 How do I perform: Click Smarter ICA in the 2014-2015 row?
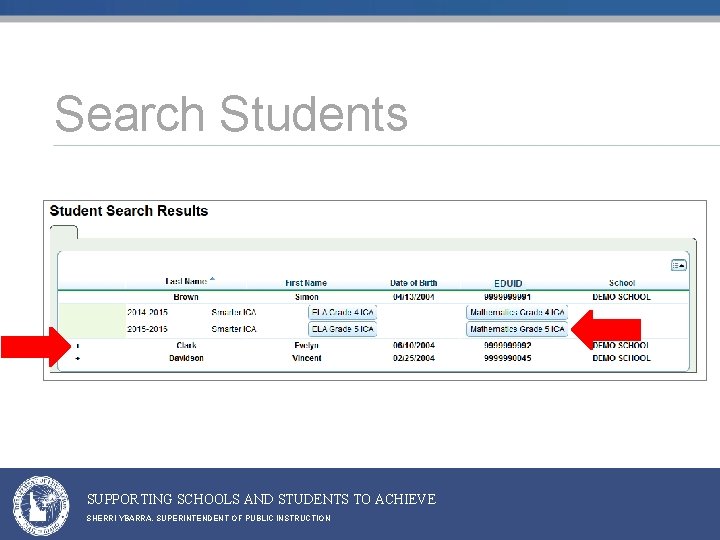click(x=234, y=312)
